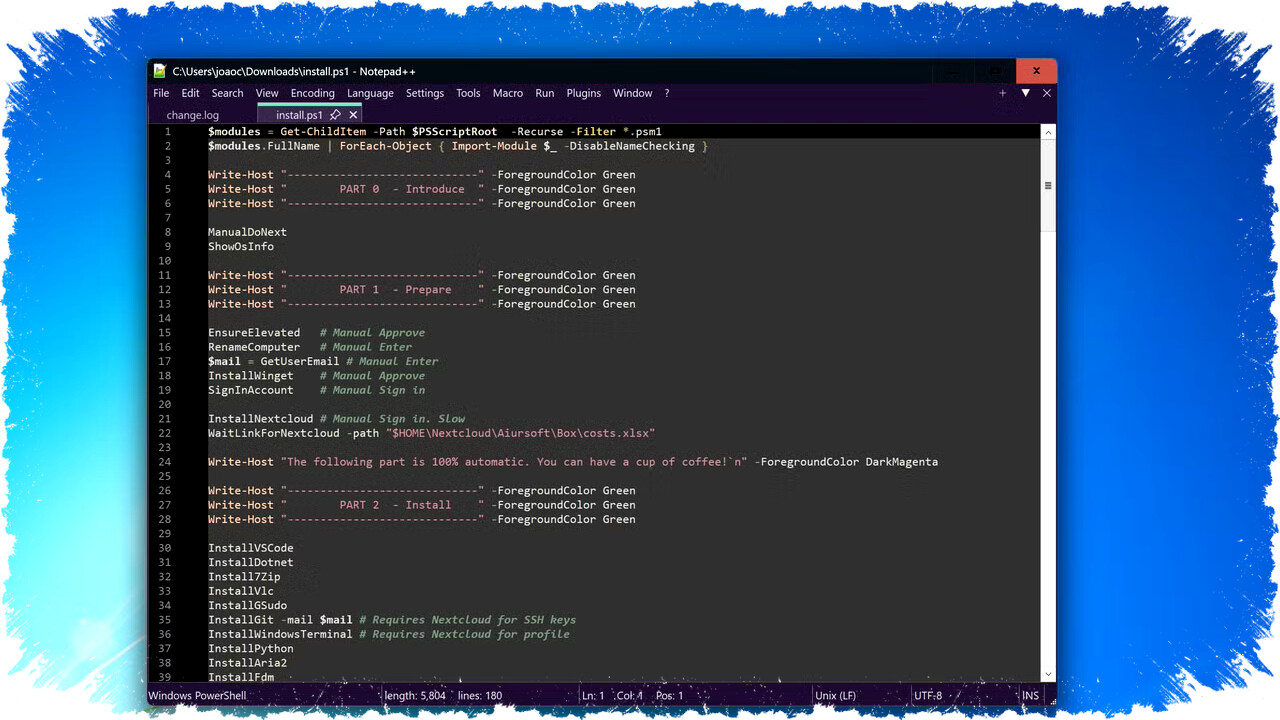Click the pin icon on install.ps1 tab
The image size is (1280, 720).
(336, 115)
